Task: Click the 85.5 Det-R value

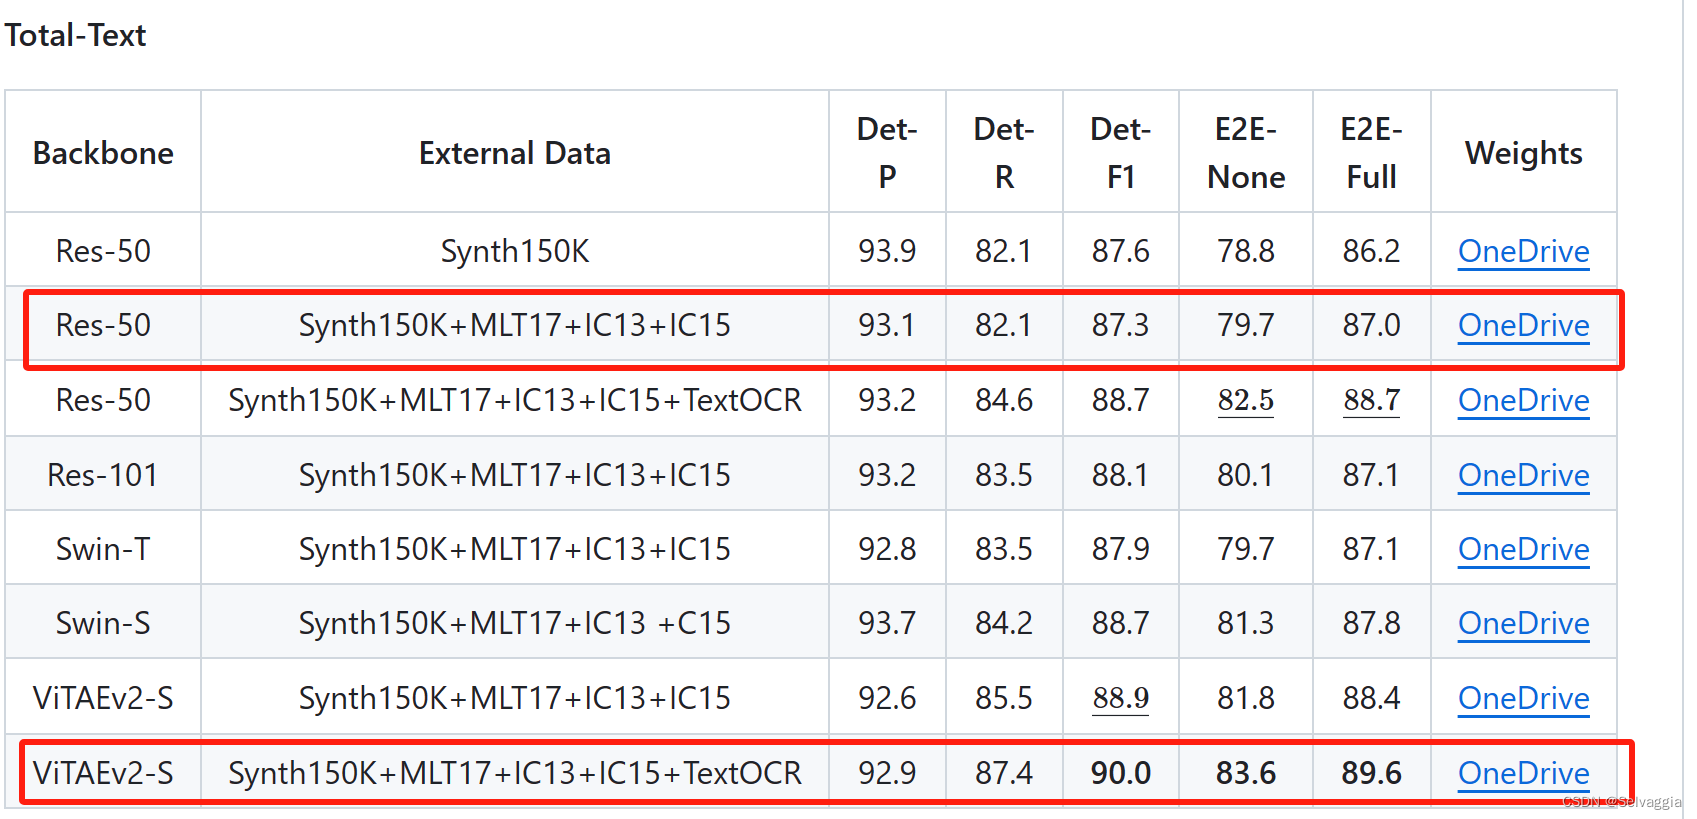Action: (1004, 698)
